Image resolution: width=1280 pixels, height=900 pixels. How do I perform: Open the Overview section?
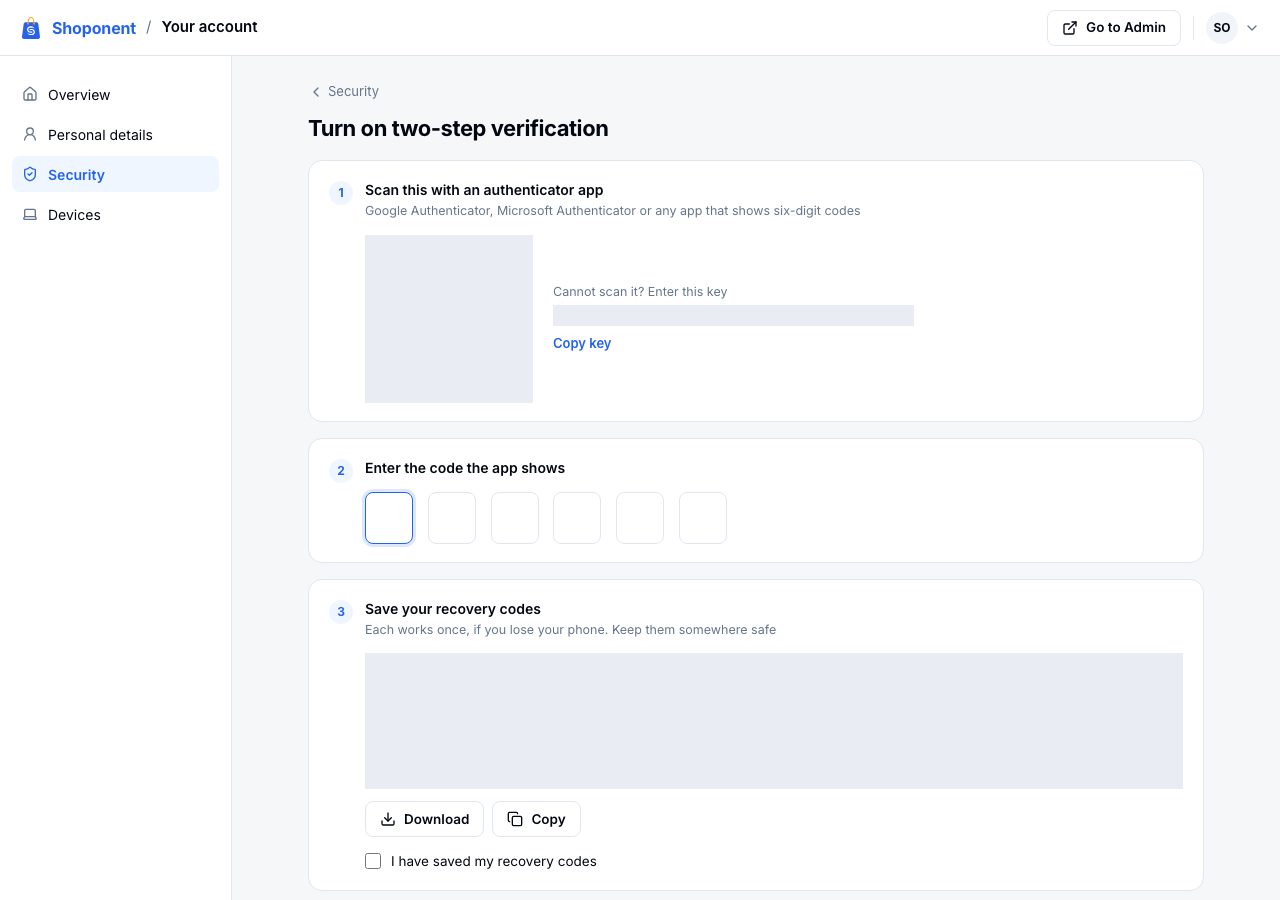click(x=115, y=95)
